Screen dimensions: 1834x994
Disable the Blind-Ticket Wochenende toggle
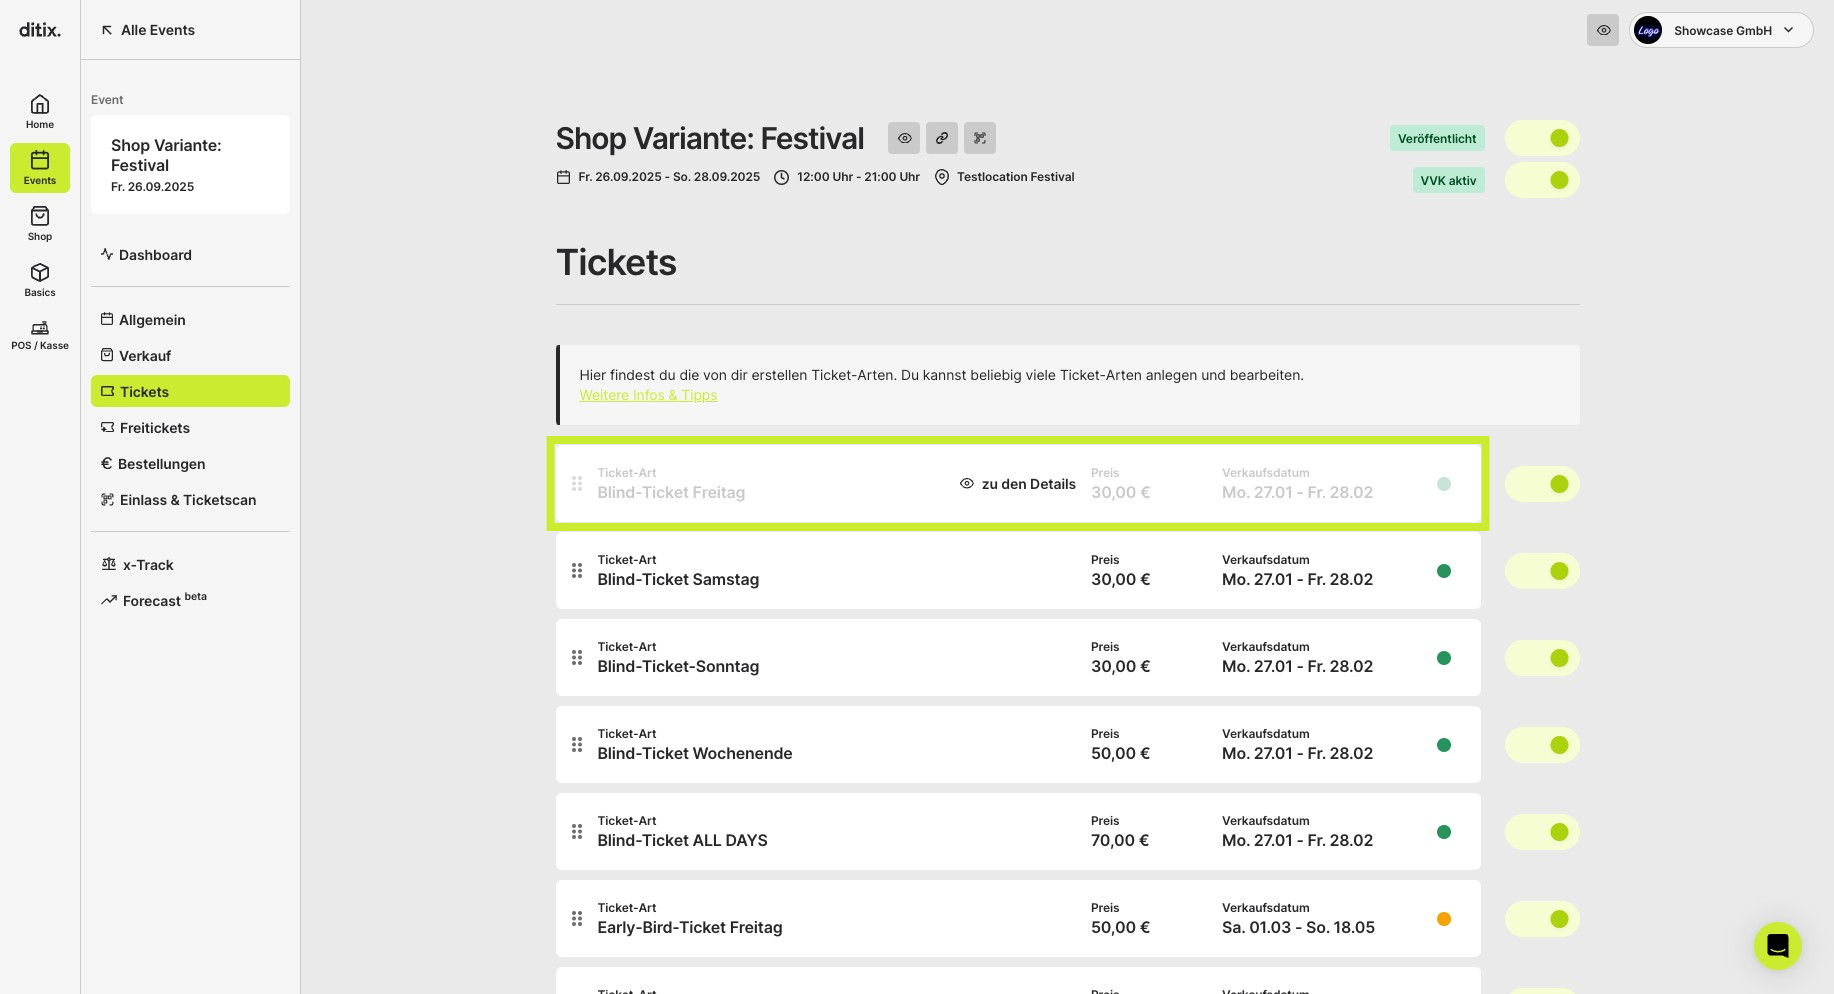1542,745
